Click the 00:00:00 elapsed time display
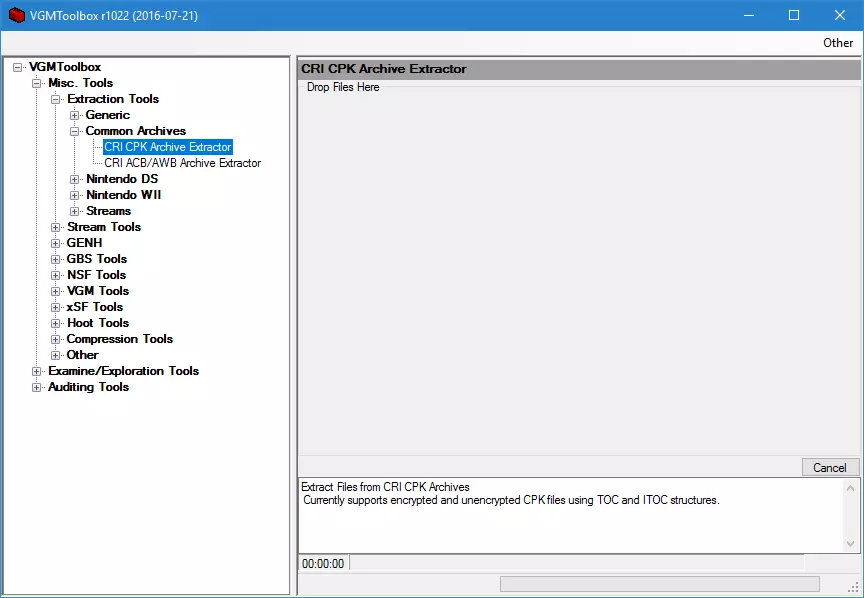864x598 pixels. 323,563
